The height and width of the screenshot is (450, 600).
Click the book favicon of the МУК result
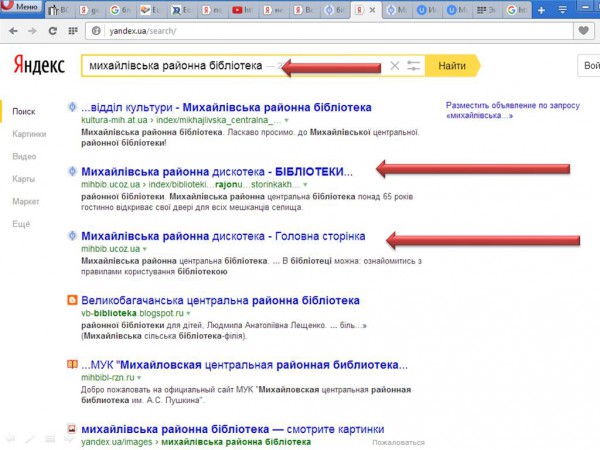(72, 364)
